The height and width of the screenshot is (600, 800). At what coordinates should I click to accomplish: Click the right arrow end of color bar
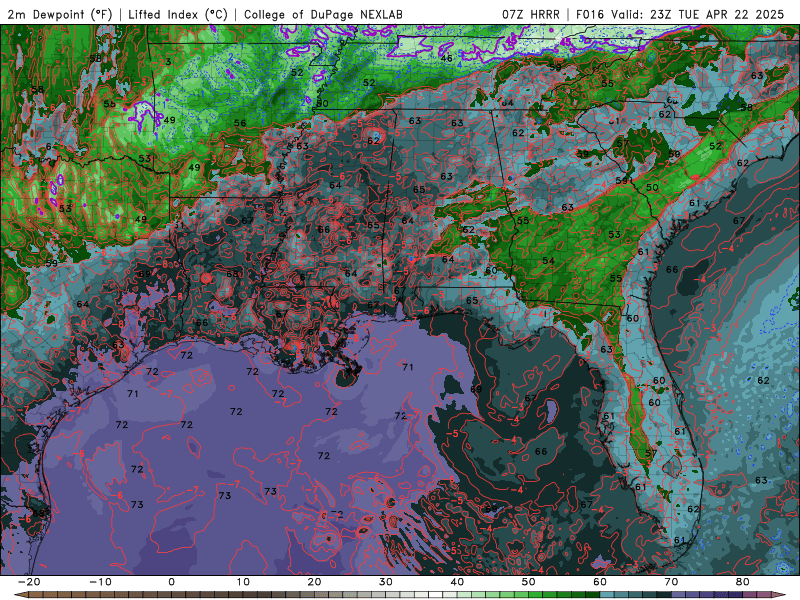click(778, 595)
